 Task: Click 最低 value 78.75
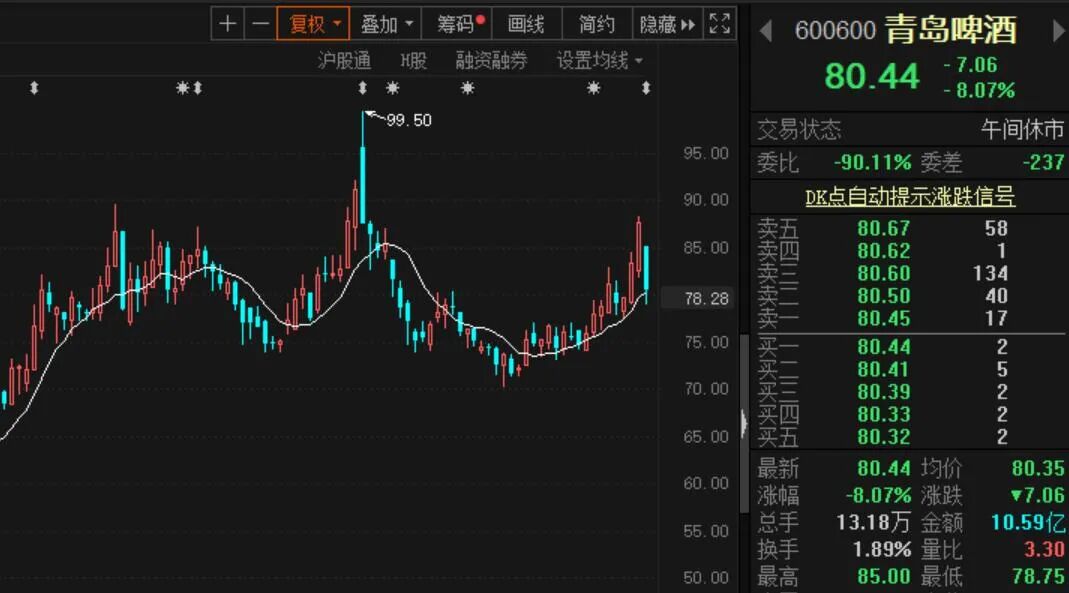coord(1038,577)
